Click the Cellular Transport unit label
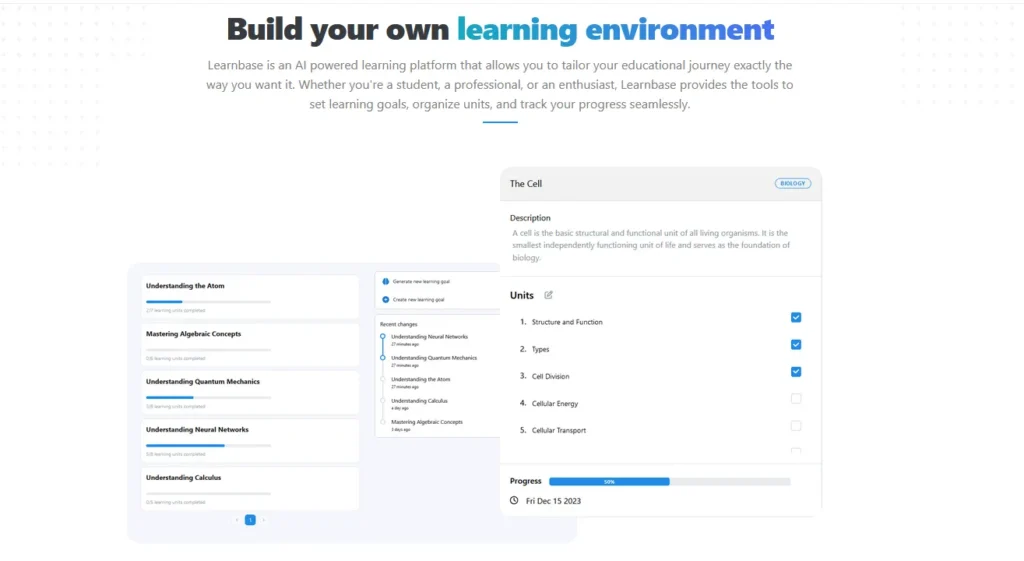 point(558,430)
